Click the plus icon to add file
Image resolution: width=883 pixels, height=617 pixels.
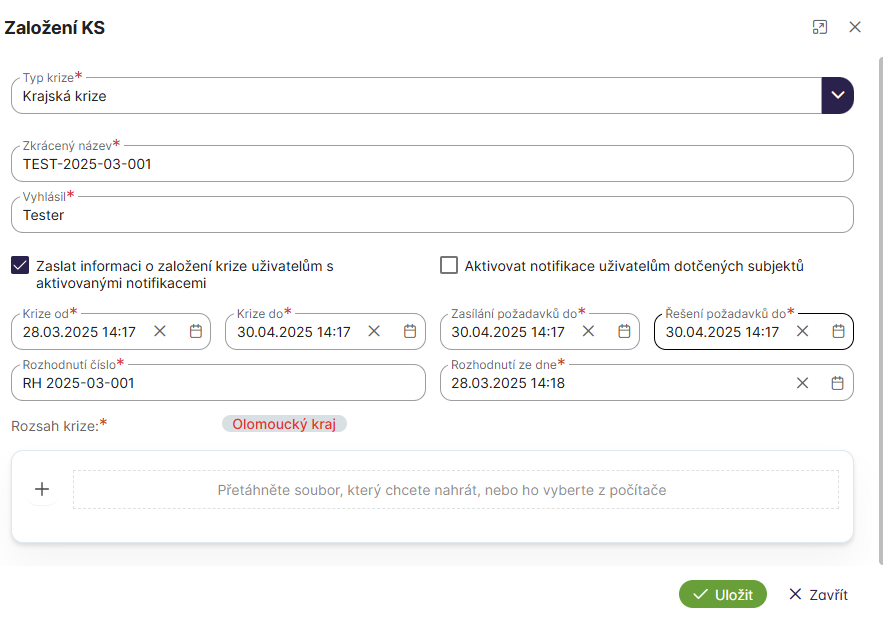[42, 489]
